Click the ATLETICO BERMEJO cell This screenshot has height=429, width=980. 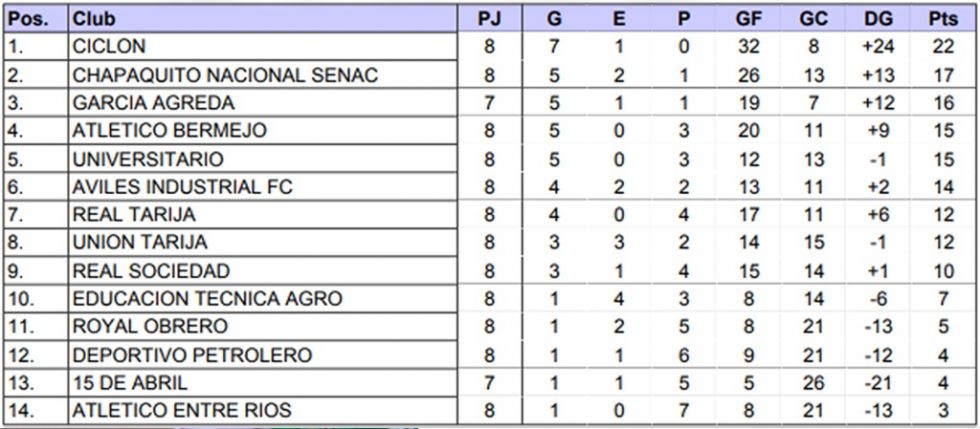(x=263, y=130)
